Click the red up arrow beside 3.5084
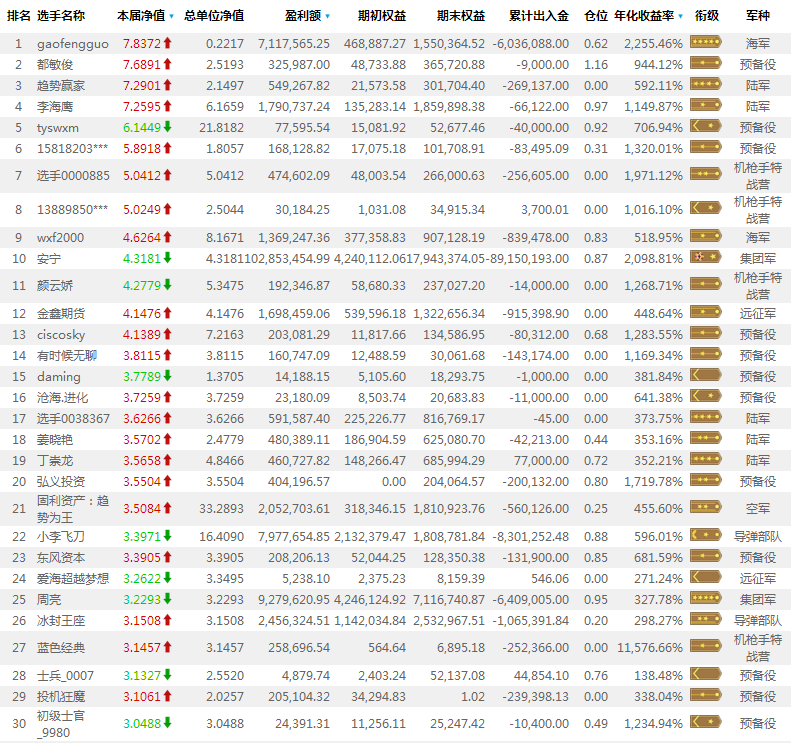791x743 pixels. 167,508
